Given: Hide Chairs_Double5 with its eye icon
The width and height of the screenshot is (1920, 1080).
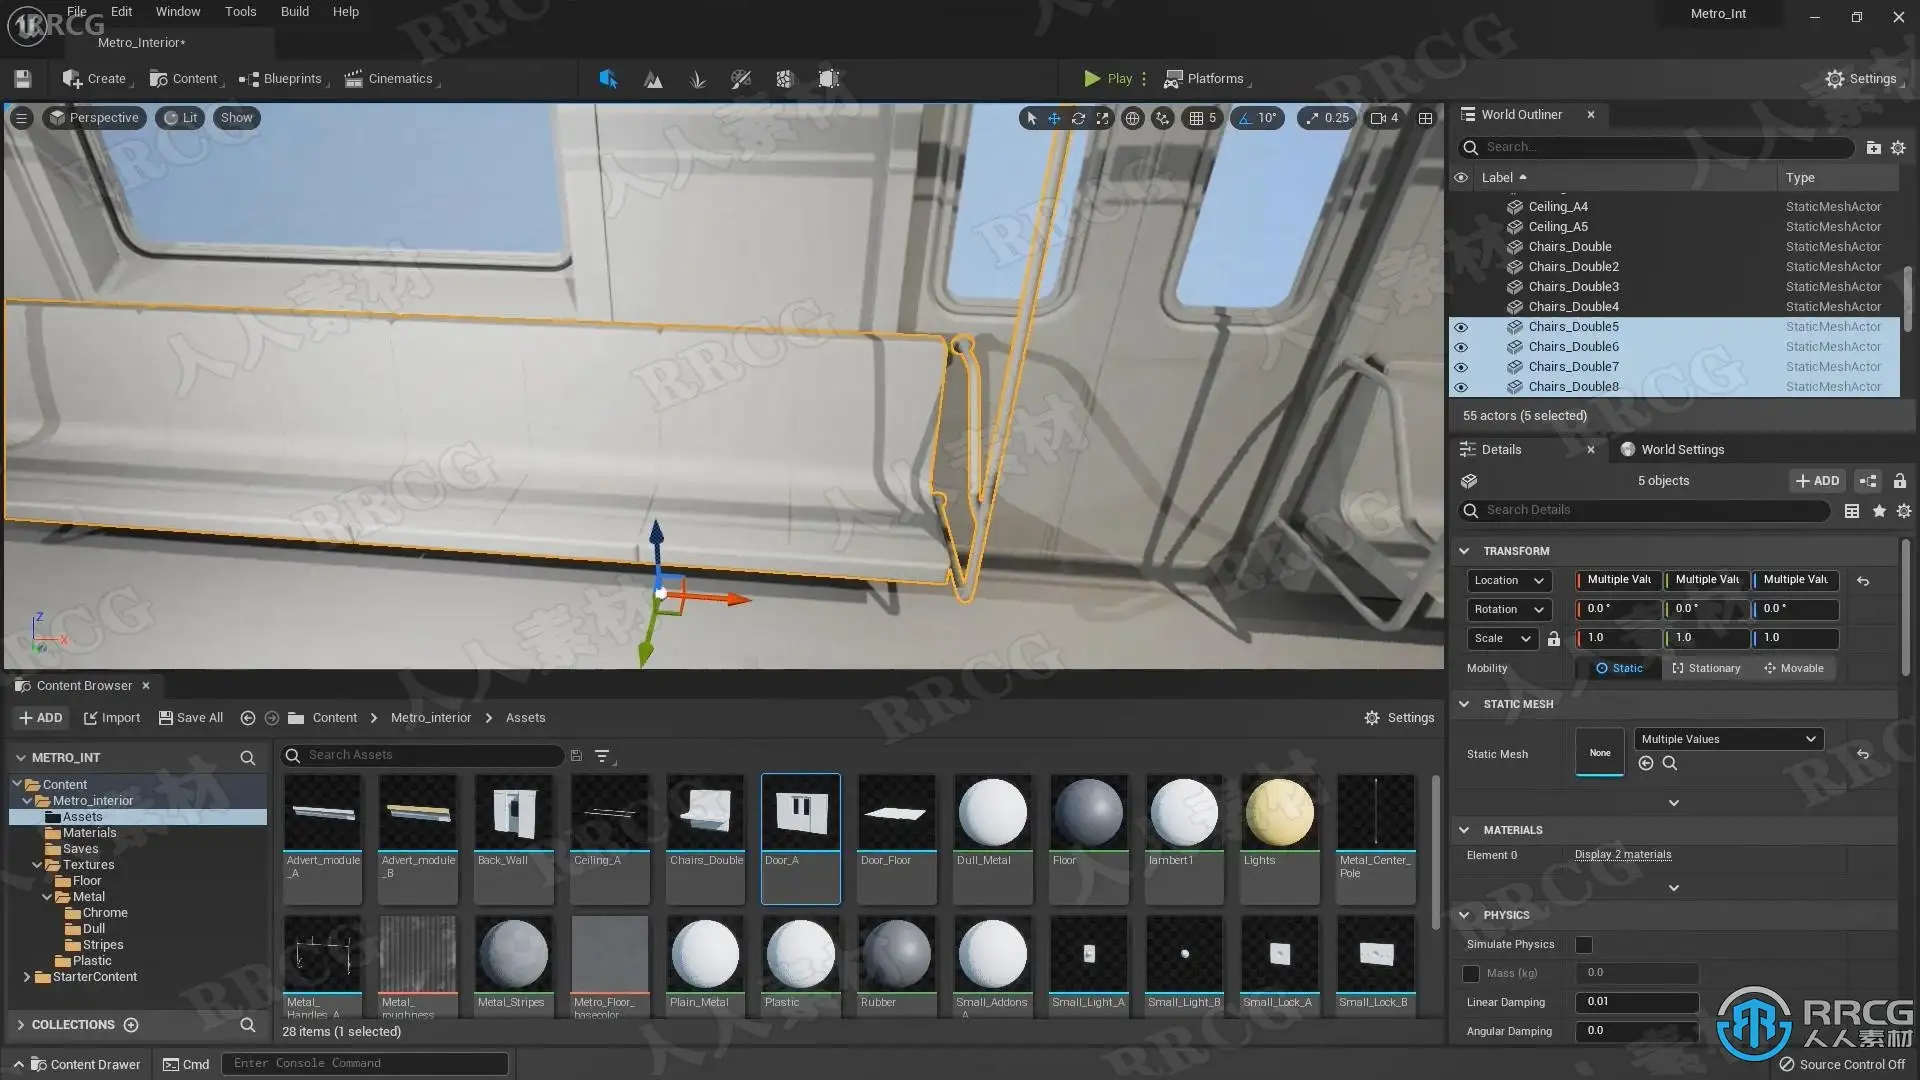Looking at the screenshot, I should 1461,327.
